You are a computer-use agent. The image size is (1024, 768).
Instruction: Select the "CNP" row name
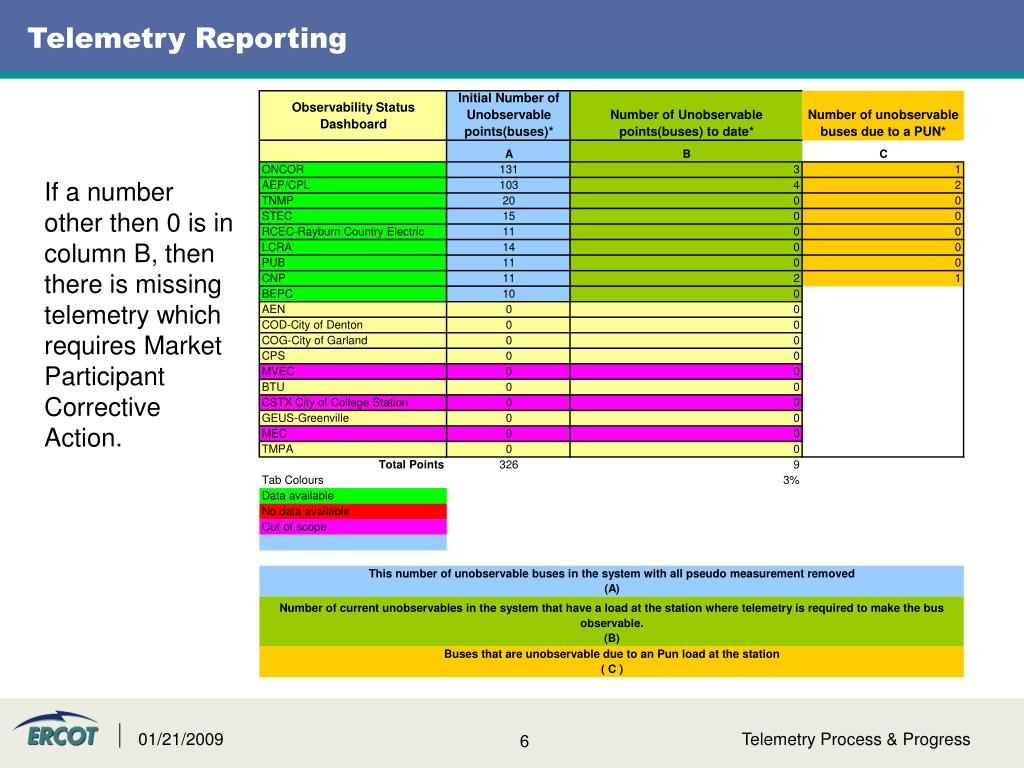353,278
